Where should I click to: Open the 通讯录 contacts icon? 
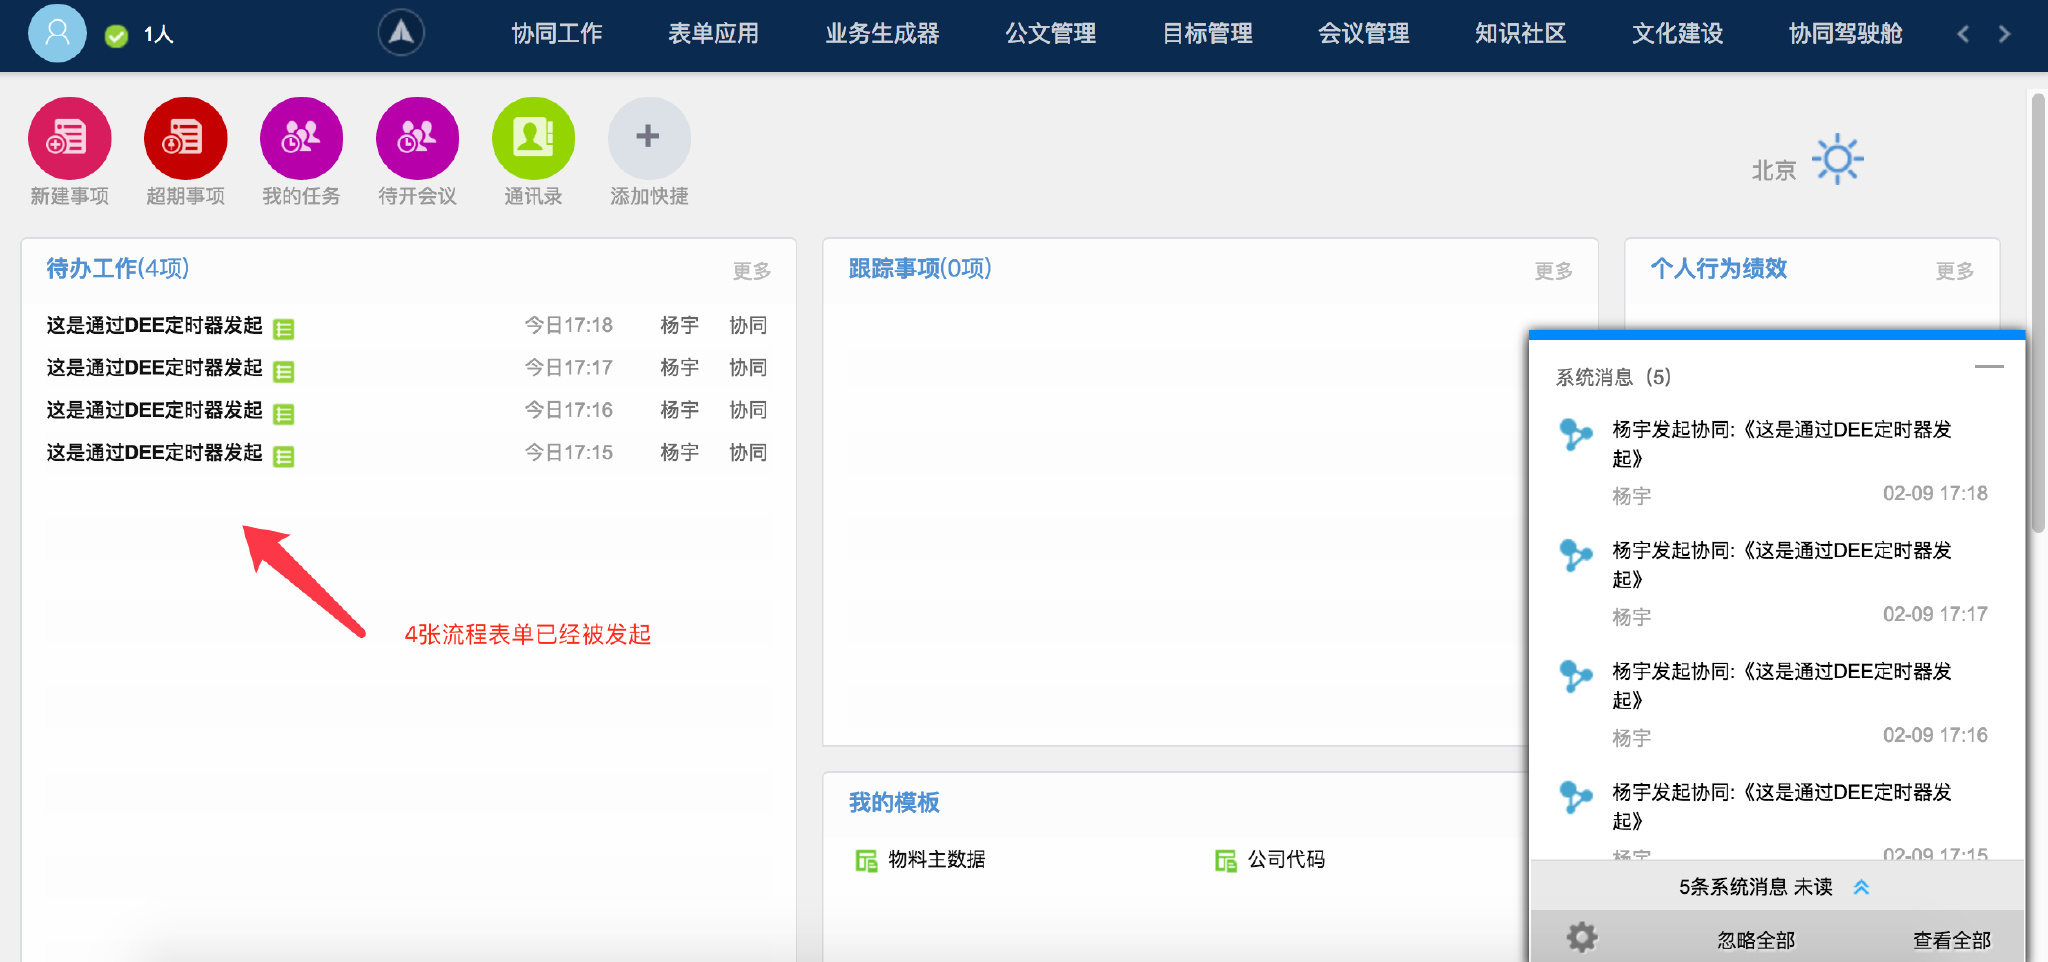click(533, 138)
